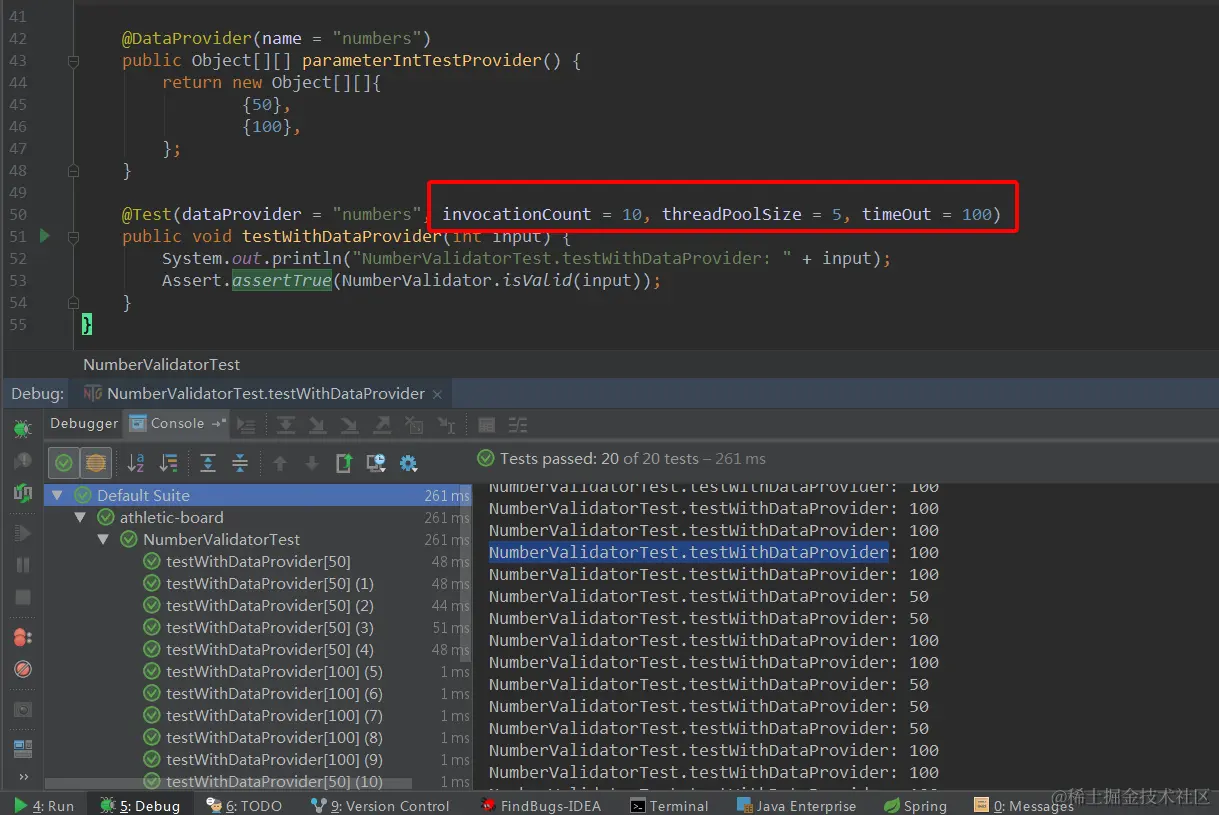Open View Breakpoints red circles icon
Screen dimensions: 1219x815
click(22, 637)
